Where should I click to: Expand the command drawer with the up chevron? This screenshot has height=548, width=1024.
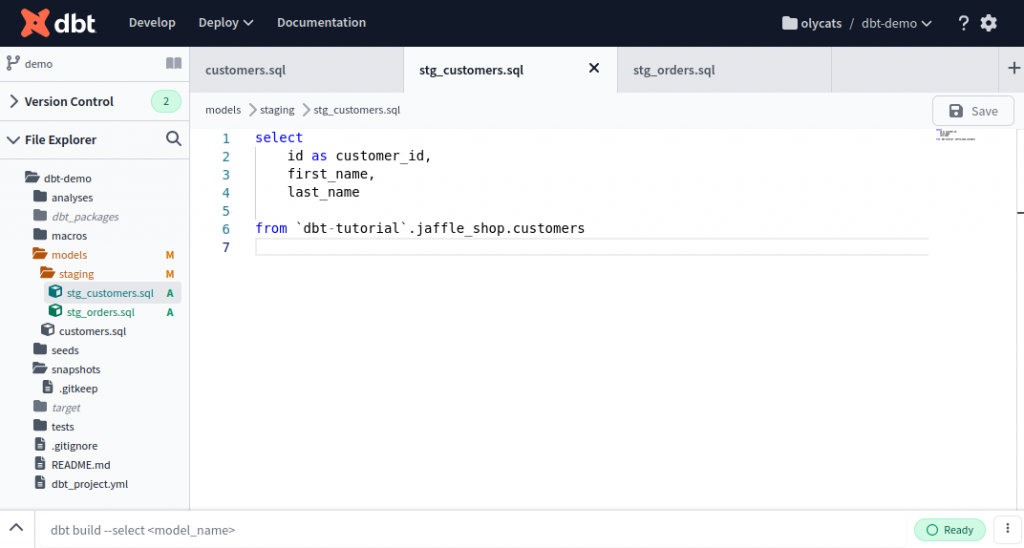click(x=16, y=528)
